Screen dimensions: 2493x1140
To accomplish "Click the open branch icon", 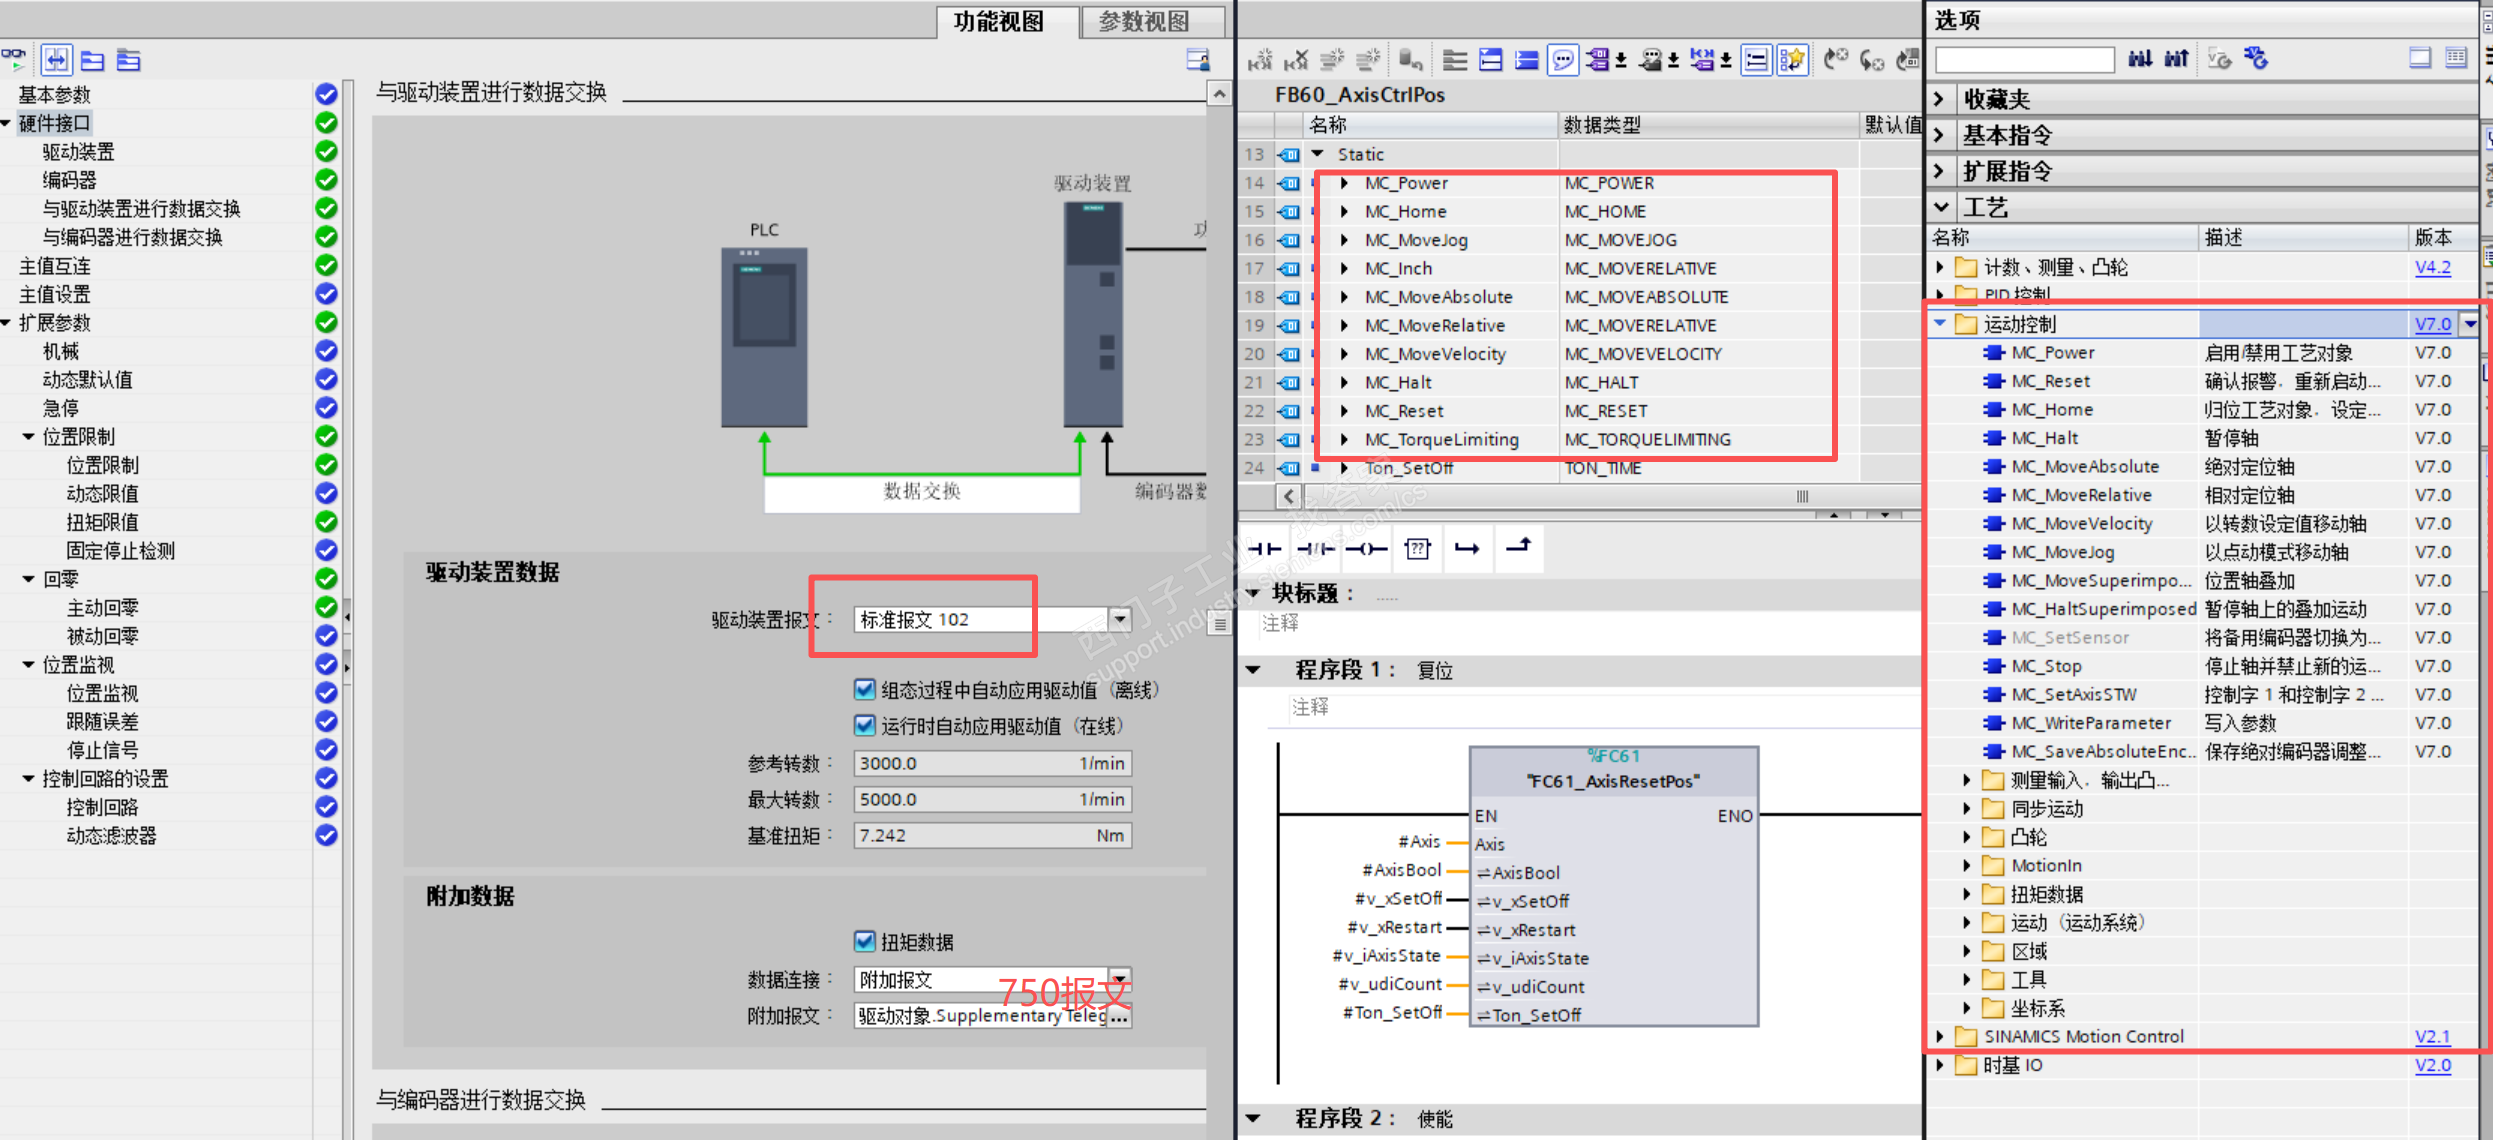I will tap(1467, 548).
